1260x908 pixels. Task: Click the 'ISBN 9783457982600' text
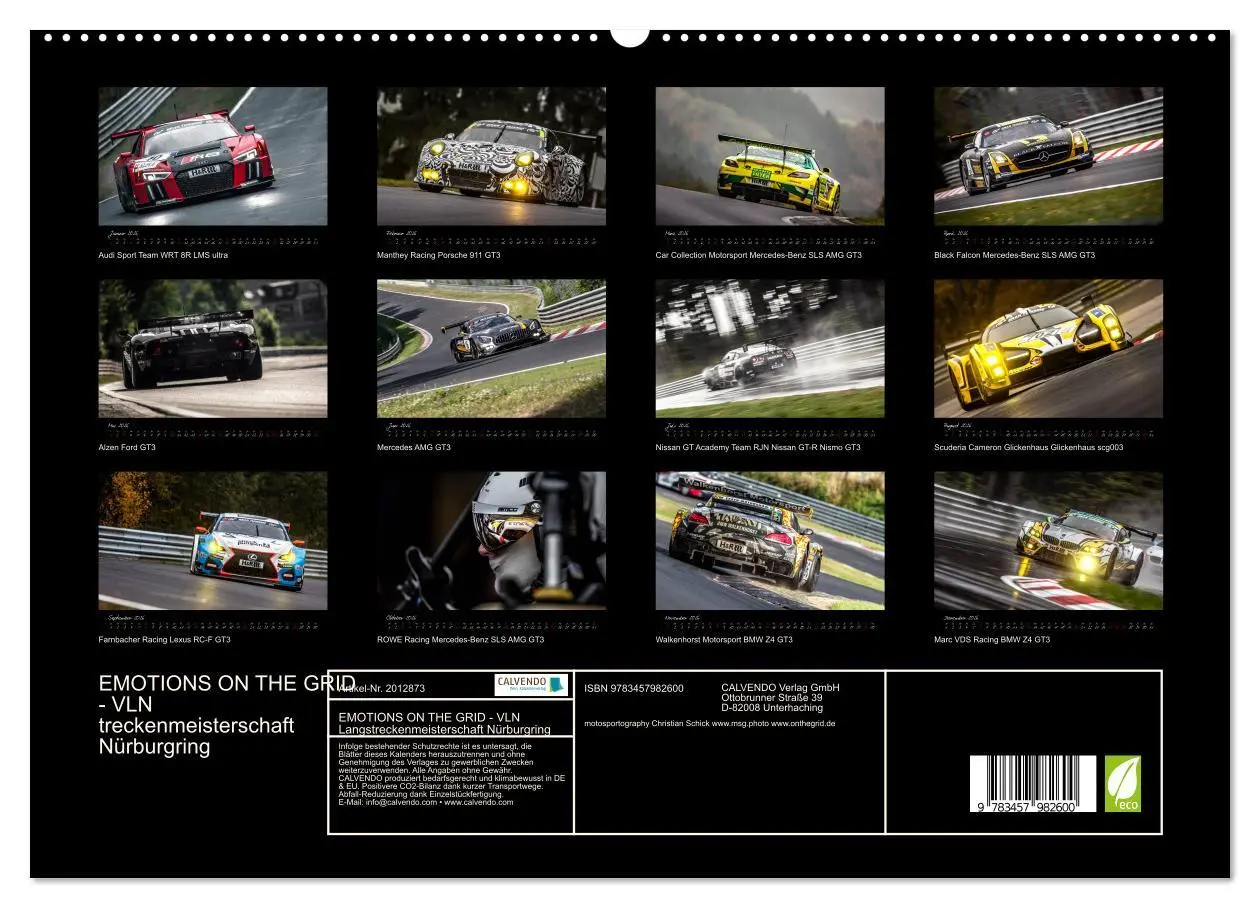pos(634,688)
